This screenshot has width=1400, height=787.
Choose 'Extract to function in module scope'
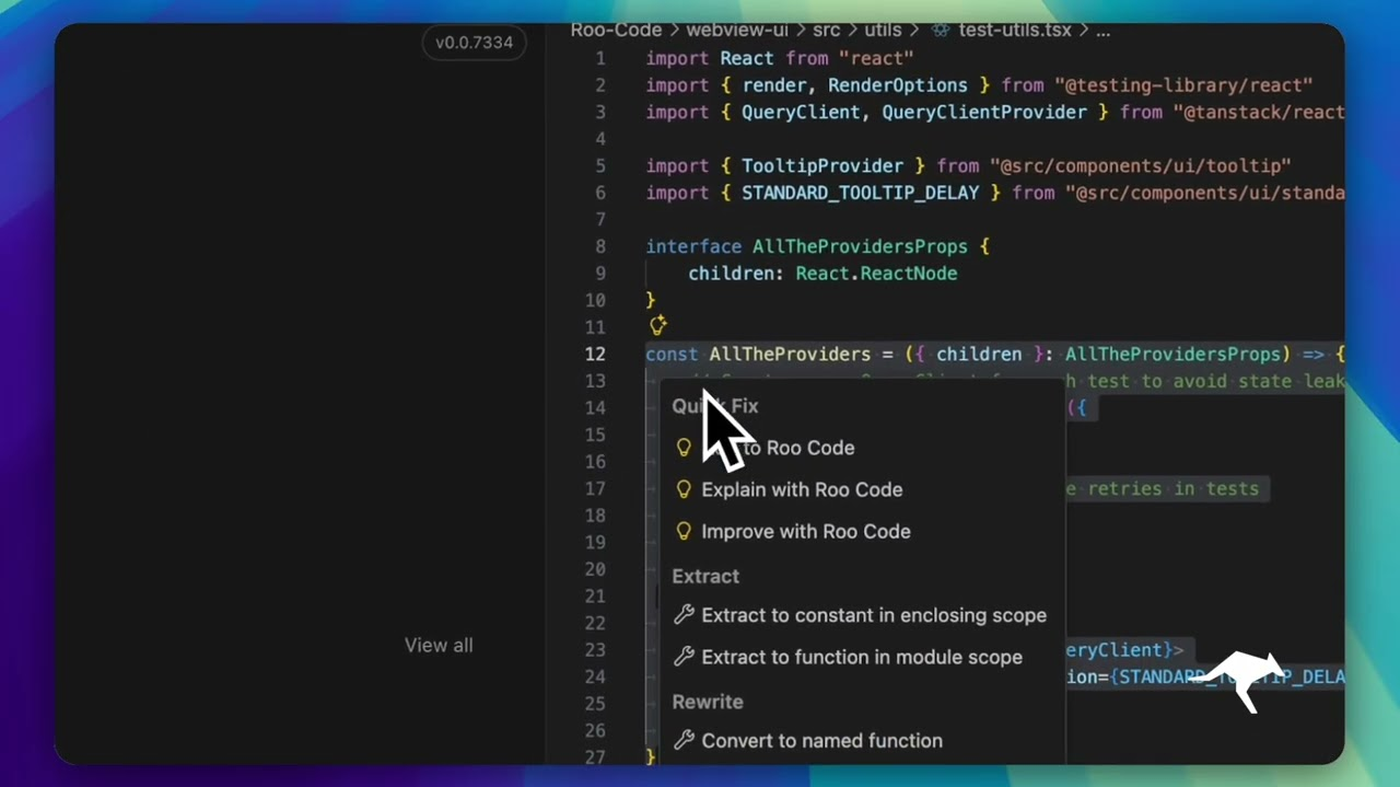click(862, 658)
